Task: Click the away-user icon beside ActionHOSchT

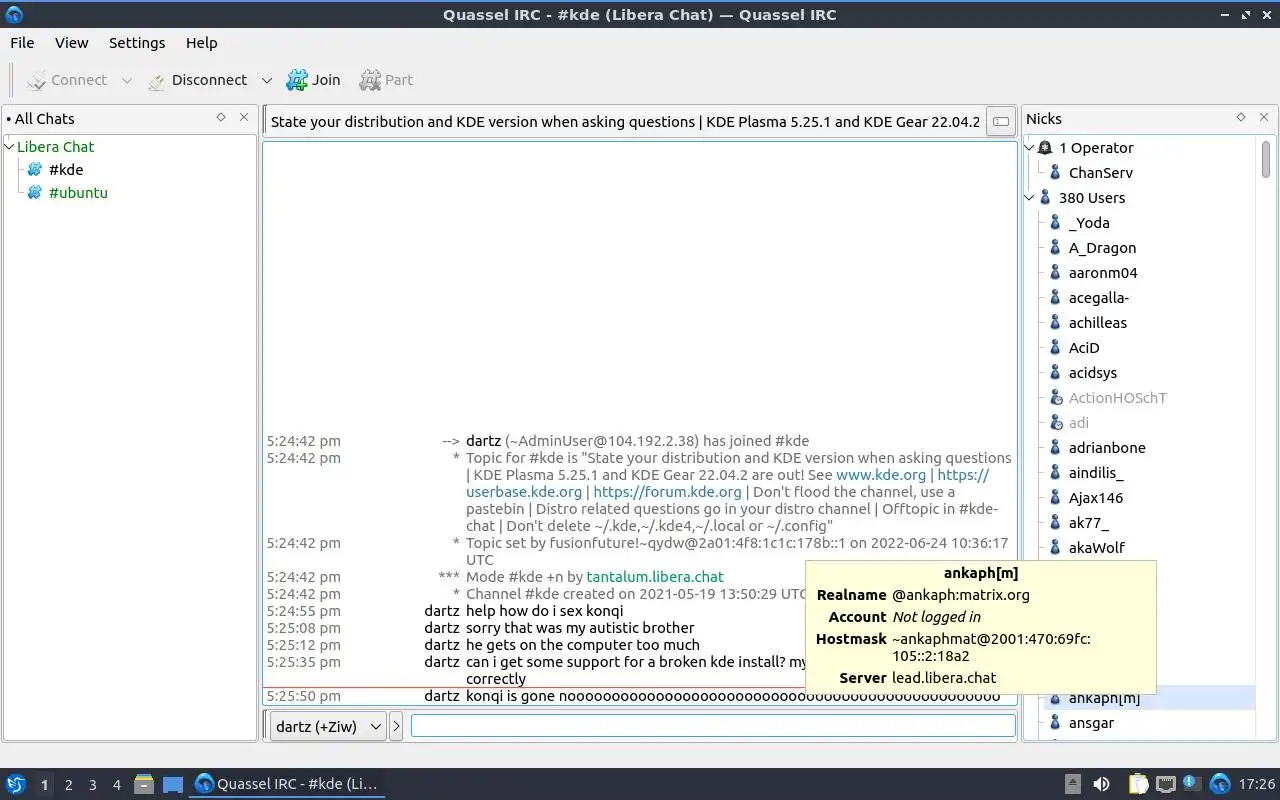Action: 1055,398
